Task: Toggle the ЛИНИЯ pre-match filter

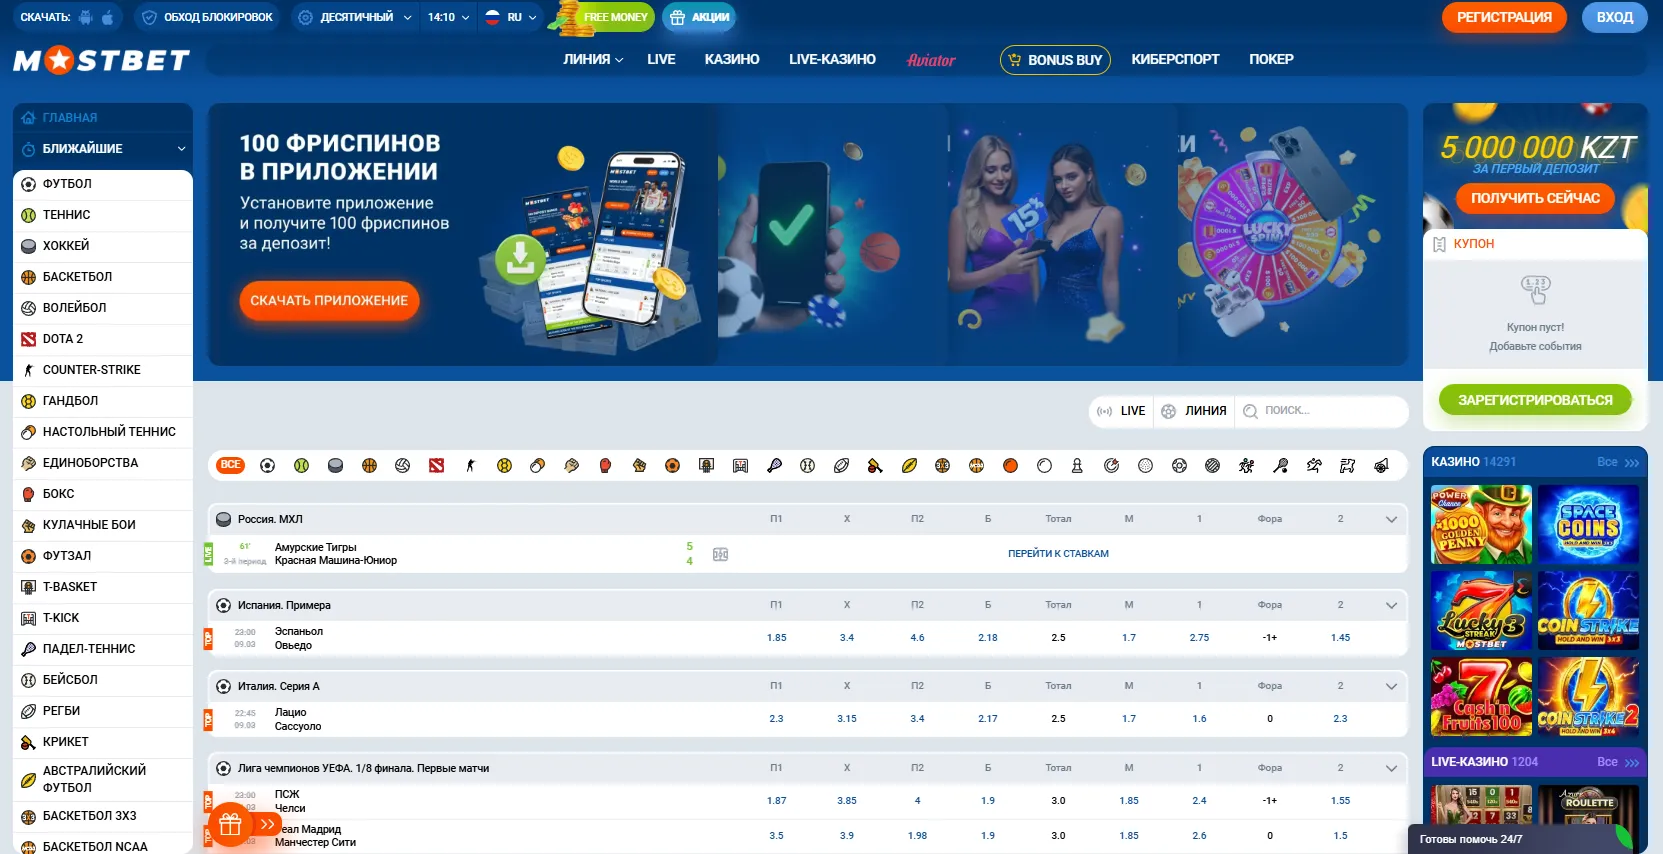Action: pos(1194,411)
